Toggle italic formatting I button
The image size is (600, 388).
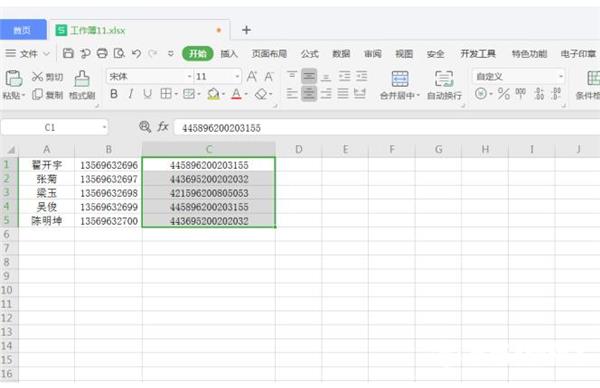[x=130, y=94]
